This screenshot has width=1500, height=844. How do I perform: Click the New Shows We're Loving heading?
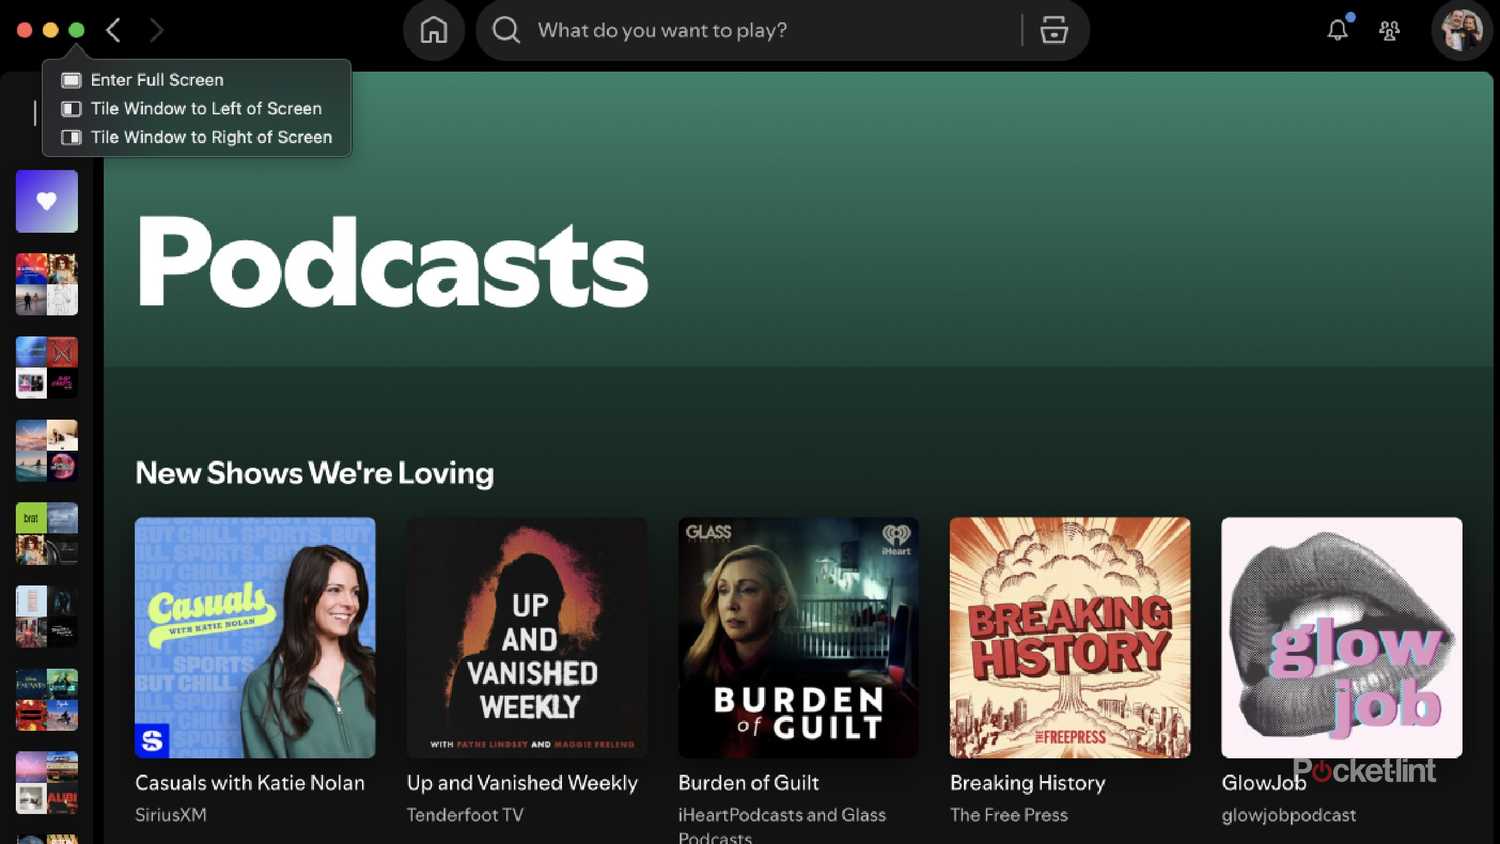314,473
